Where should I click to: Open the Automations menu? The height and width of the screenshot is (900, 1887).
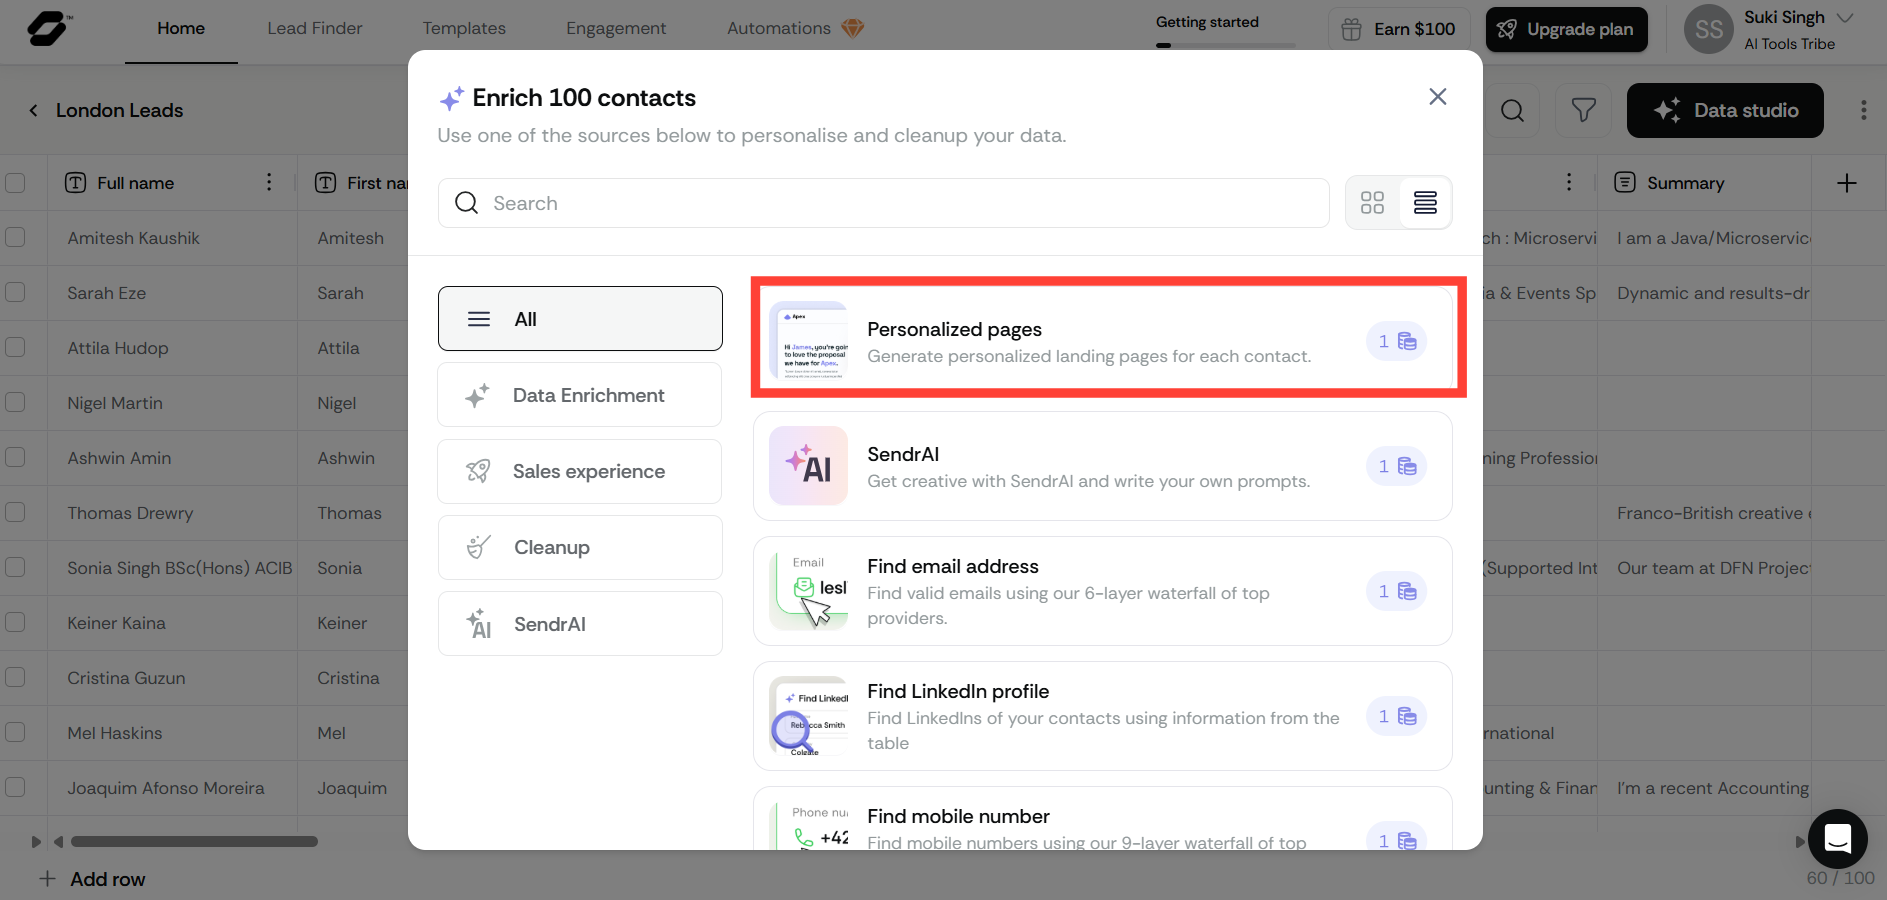779,28
